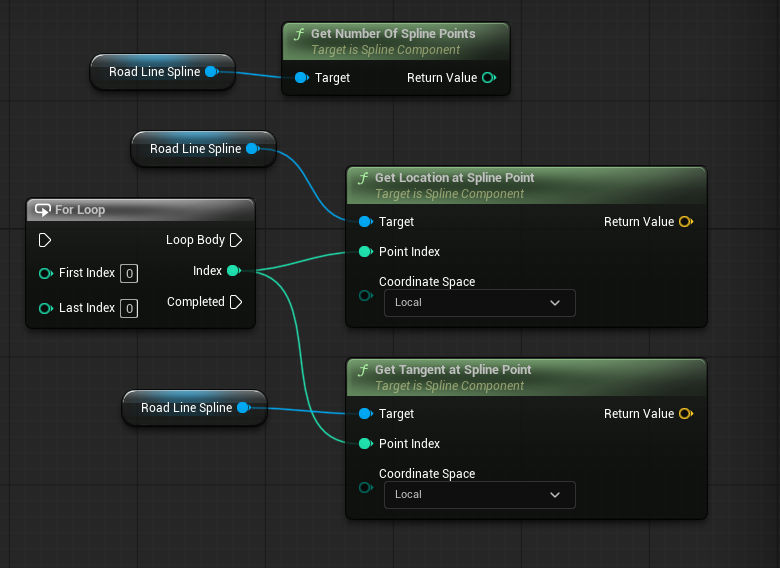
Task: Click Target pin on Get Number Of Spline Points
Action: click(x=301, y=78)
